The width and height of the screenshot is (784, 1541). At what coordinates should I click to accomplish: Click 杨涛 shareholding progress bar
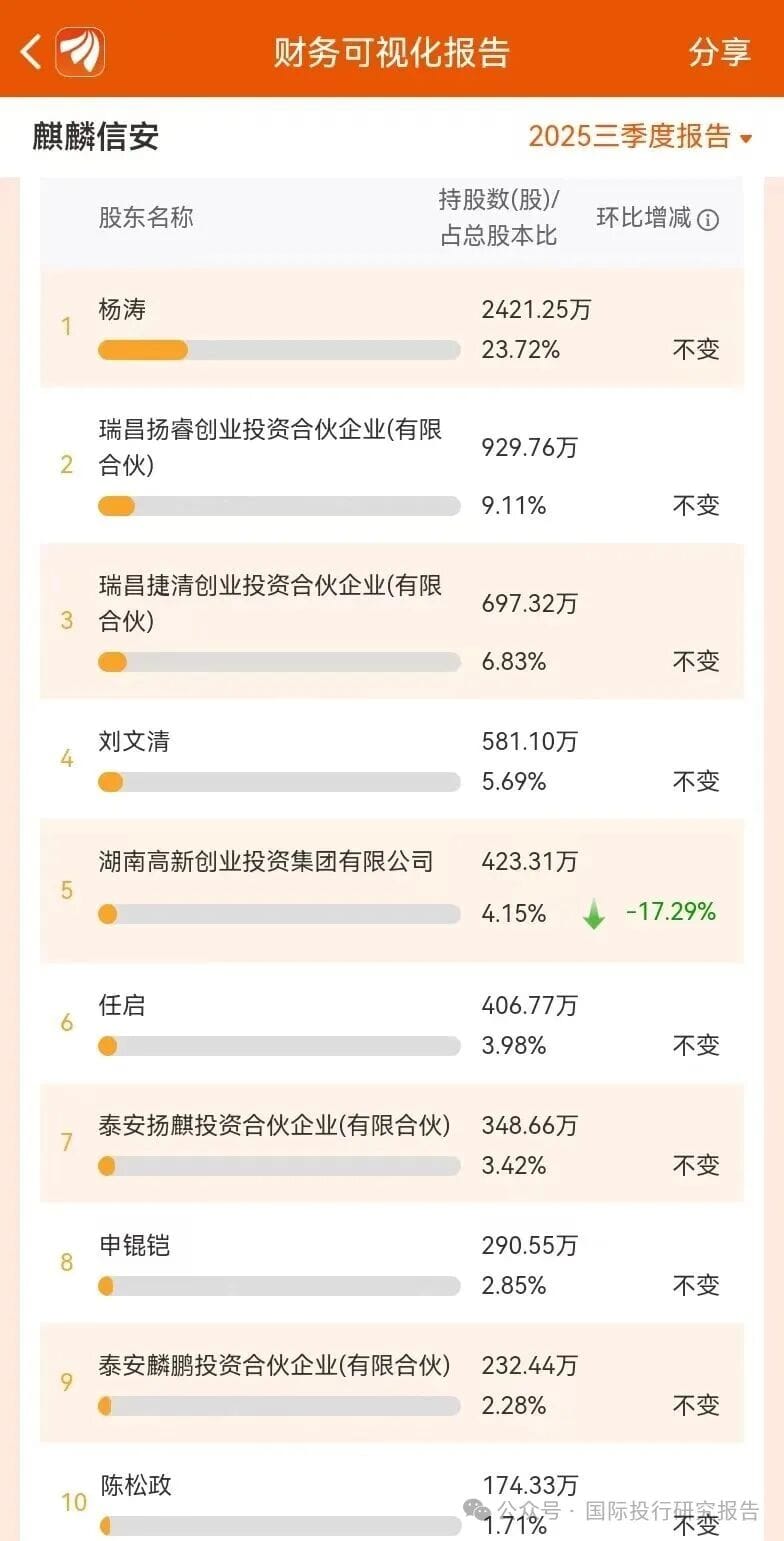click(x=279, y=350)
